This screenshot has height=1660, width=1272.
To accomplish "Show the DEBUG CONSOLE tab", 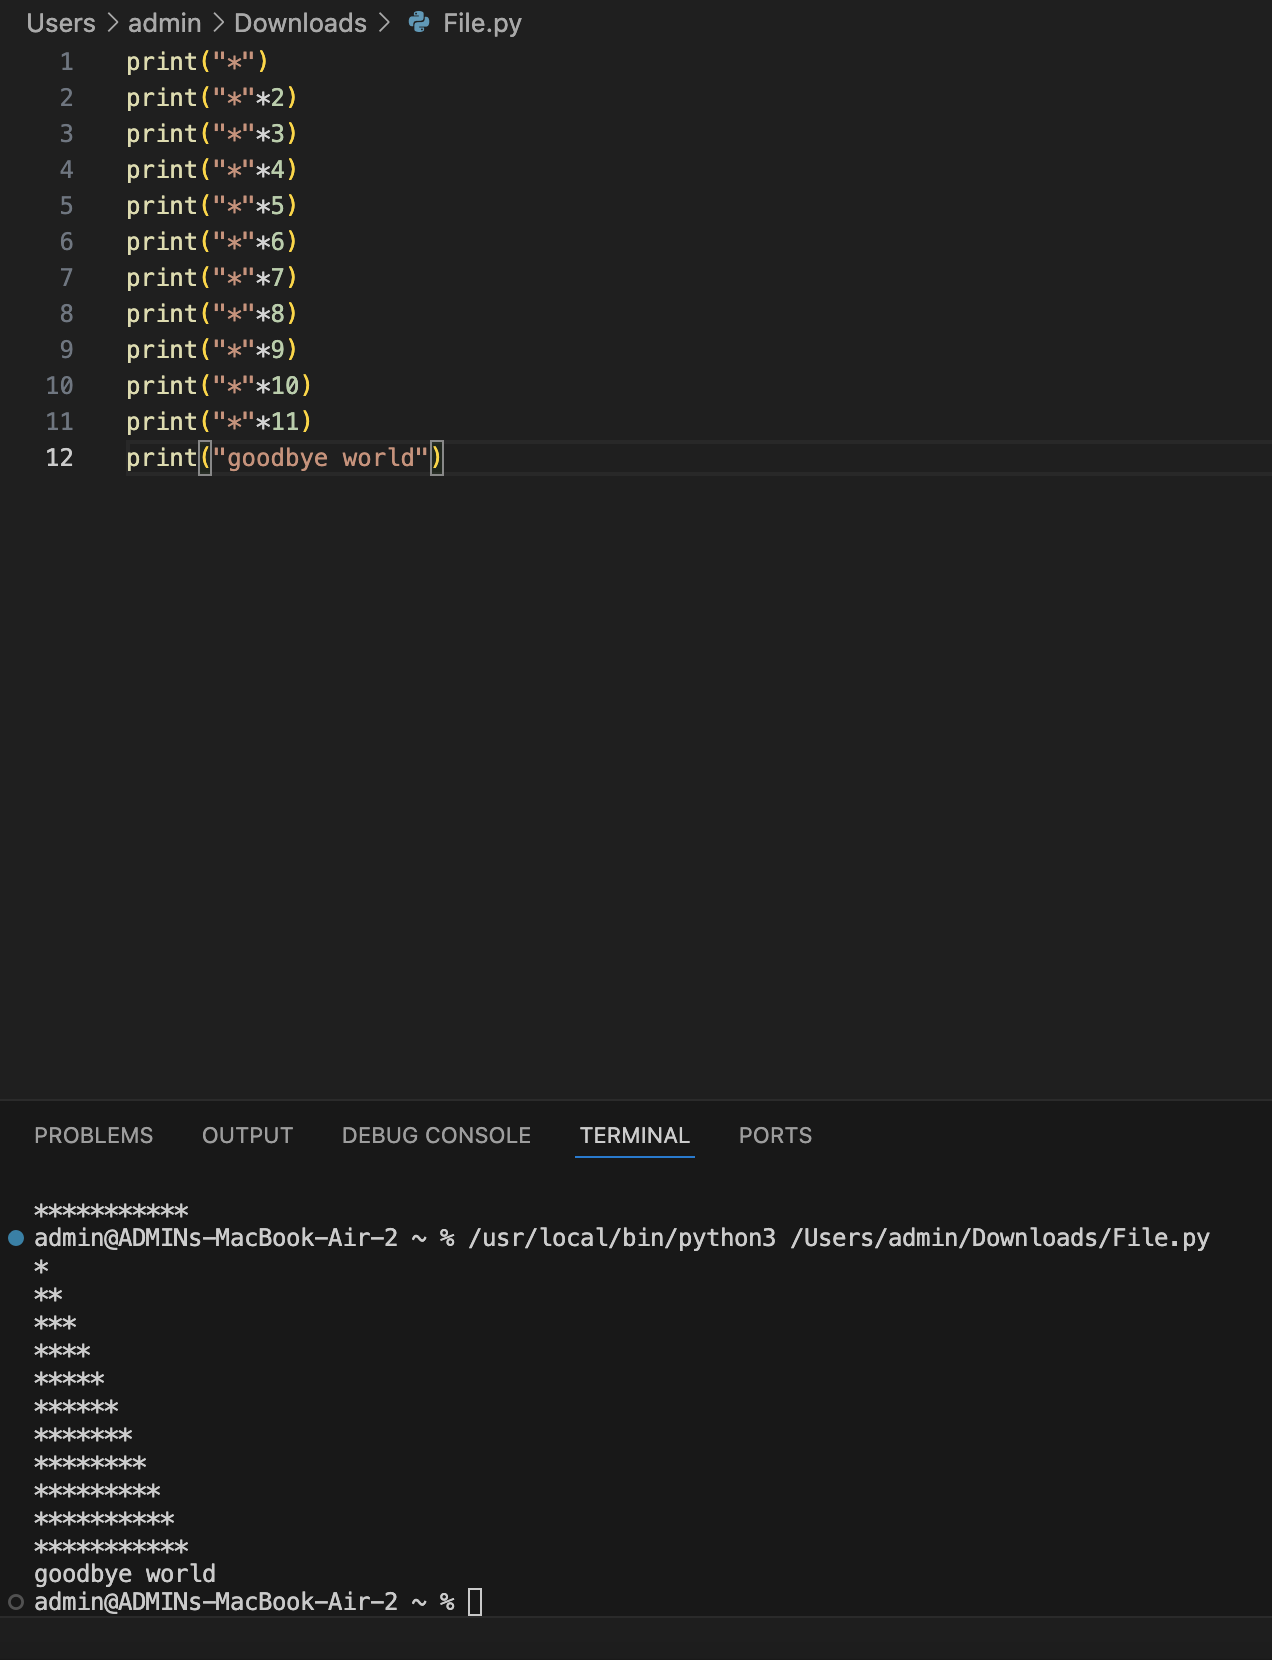I will coord(436,1135).
